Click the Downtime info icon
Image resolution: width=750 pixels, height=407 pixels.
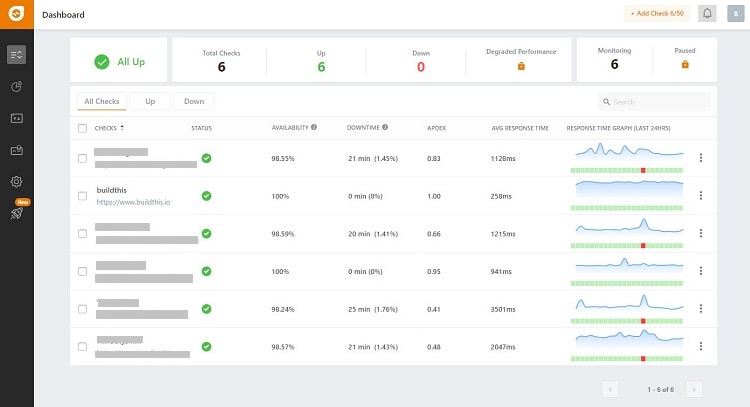coord(385,127)
